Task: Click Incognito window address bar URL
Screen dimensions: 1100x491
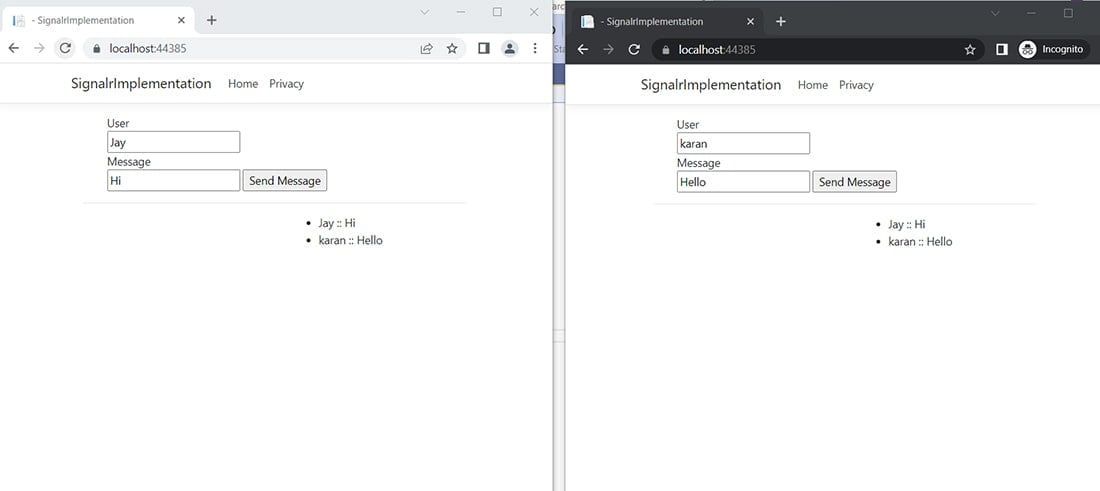Action: 717,50
